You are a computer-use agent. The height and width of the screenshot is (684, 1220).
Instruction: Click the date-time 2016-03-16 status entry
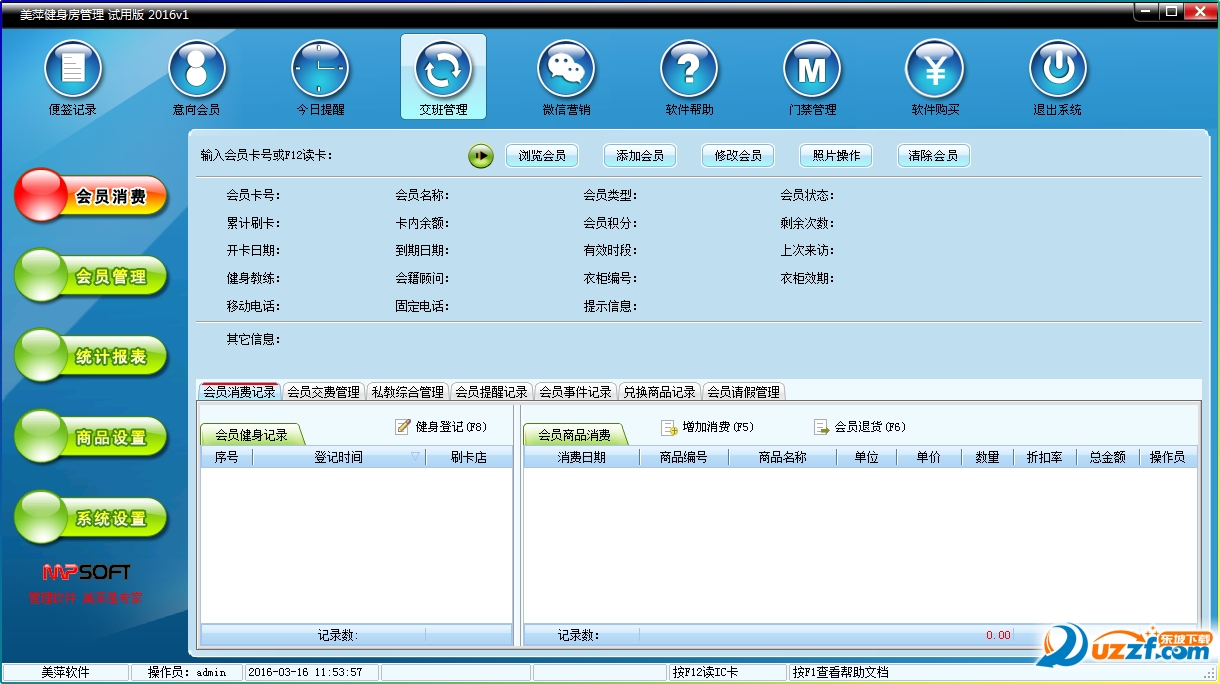311,673
